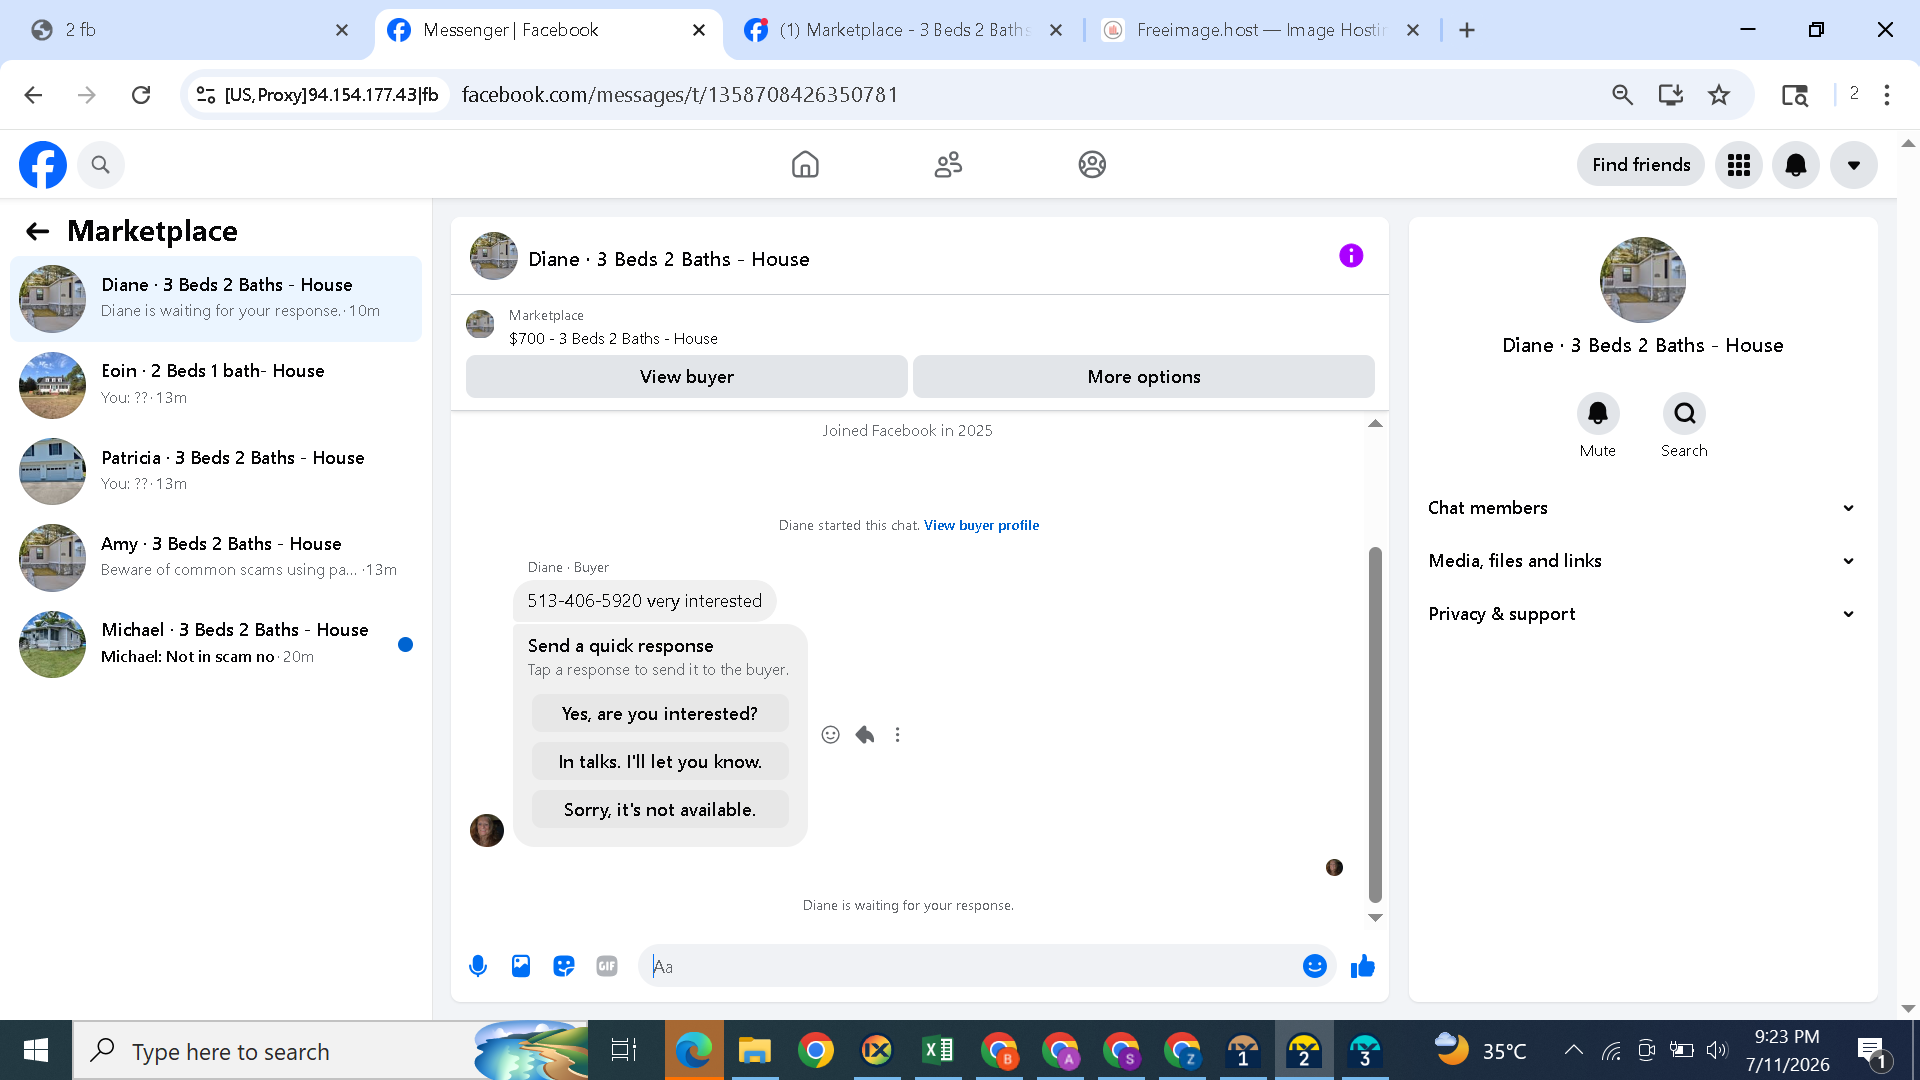This screenshot has height=1080, width=1920.
Task: Open File Explorer from the taskbar
Action: pyautogui.click(x=754, y=1051)
